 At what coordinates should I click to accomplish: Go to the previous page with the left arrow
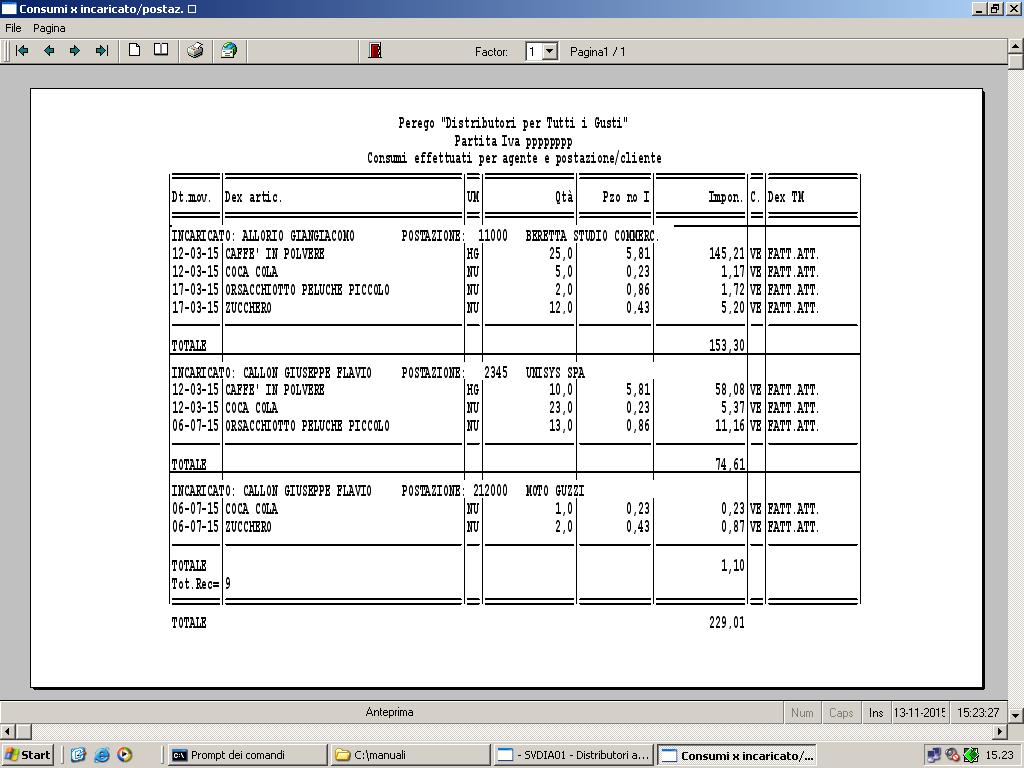click(x=49, y=50)
